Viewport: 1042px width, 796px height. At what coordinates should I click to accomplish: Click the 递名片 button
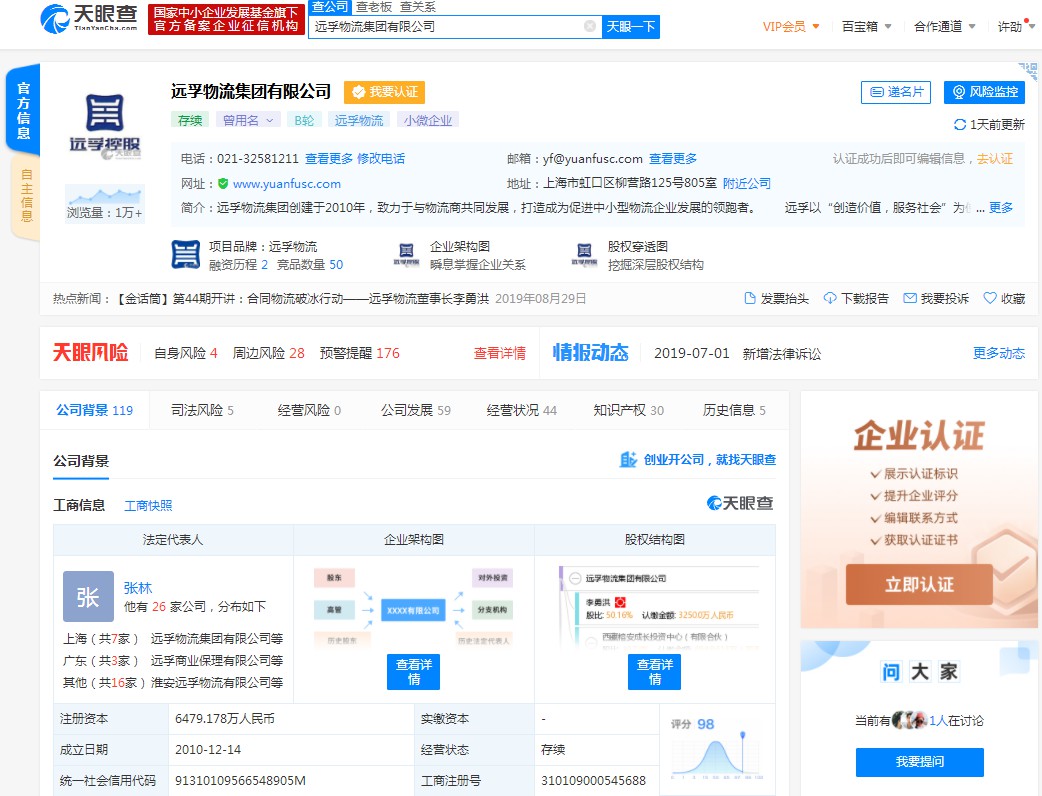(x=896, y=92)
